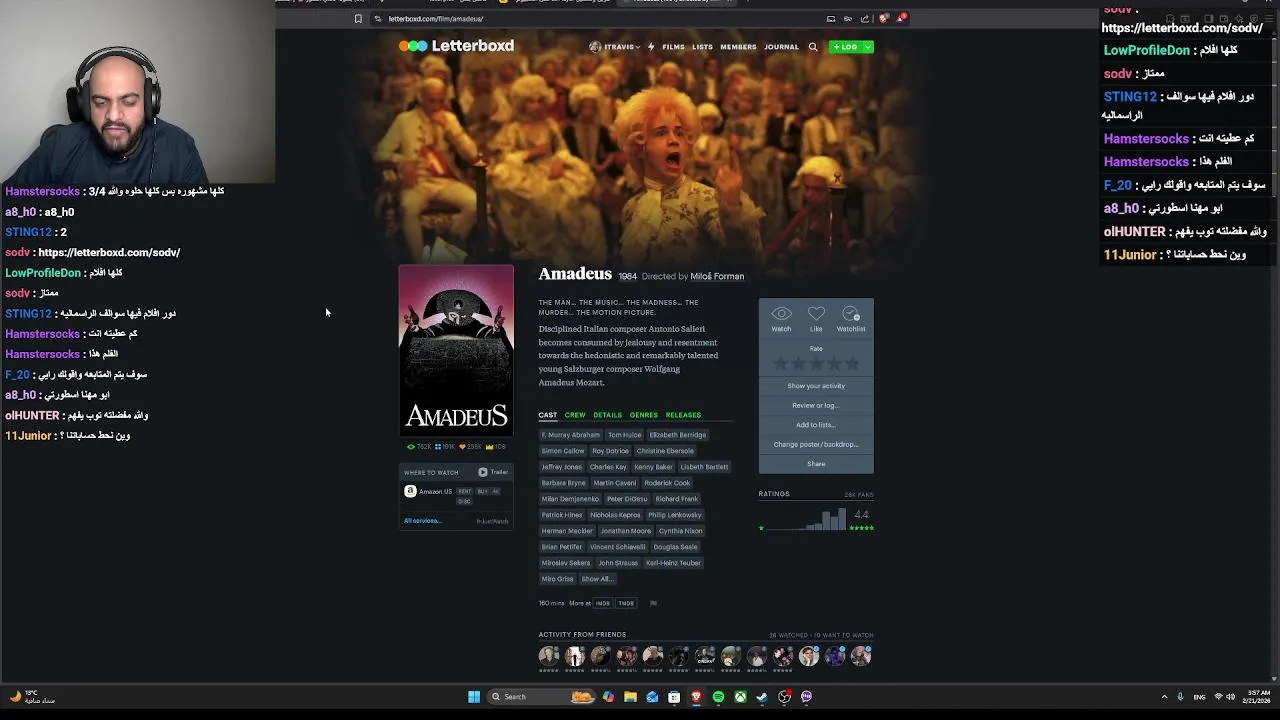Show hidden system tray icons

1164,697
